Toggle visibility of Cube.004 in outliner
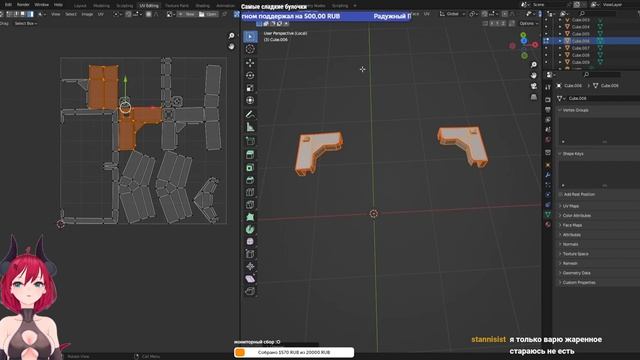The height and width of the screenshot is (360, 640). pyautogui.click(x=546, y=27)
